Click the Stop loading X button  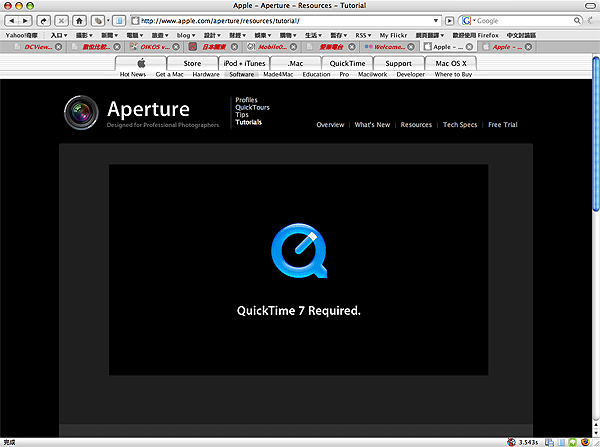coord(62,21)
